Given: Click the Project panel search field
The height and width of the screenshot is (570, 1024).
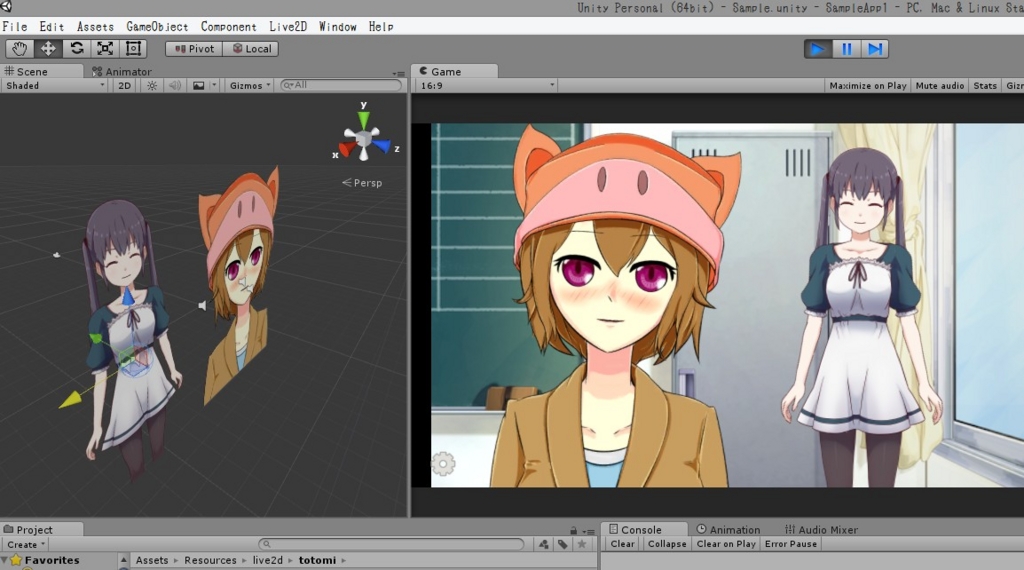Looking at the screenshot, I should click(x=391, y=544).
